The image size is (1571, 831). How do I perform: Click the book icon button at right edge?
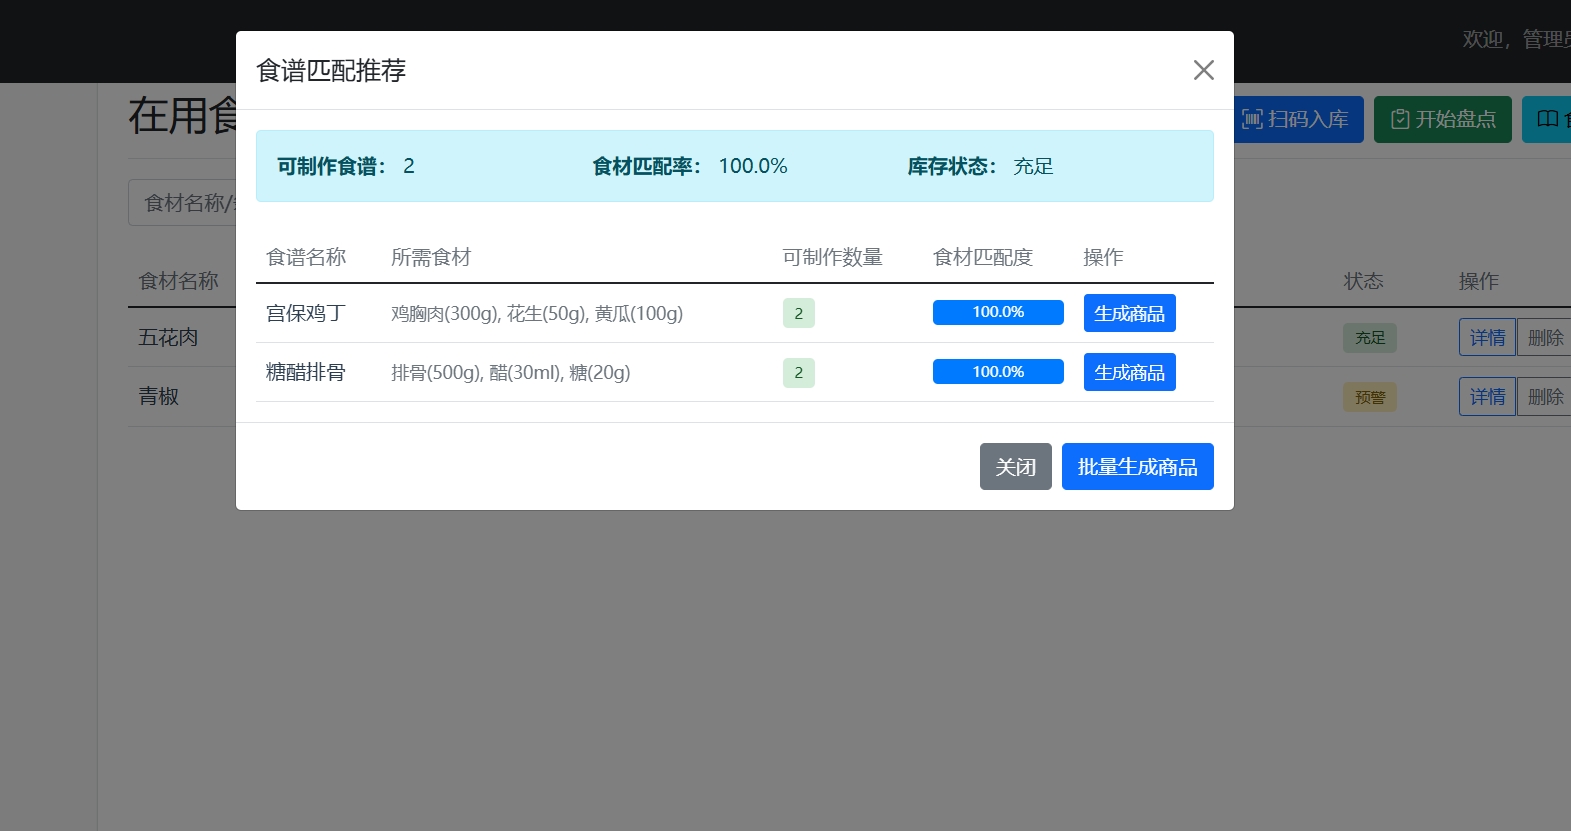(x=1547, y=120)
